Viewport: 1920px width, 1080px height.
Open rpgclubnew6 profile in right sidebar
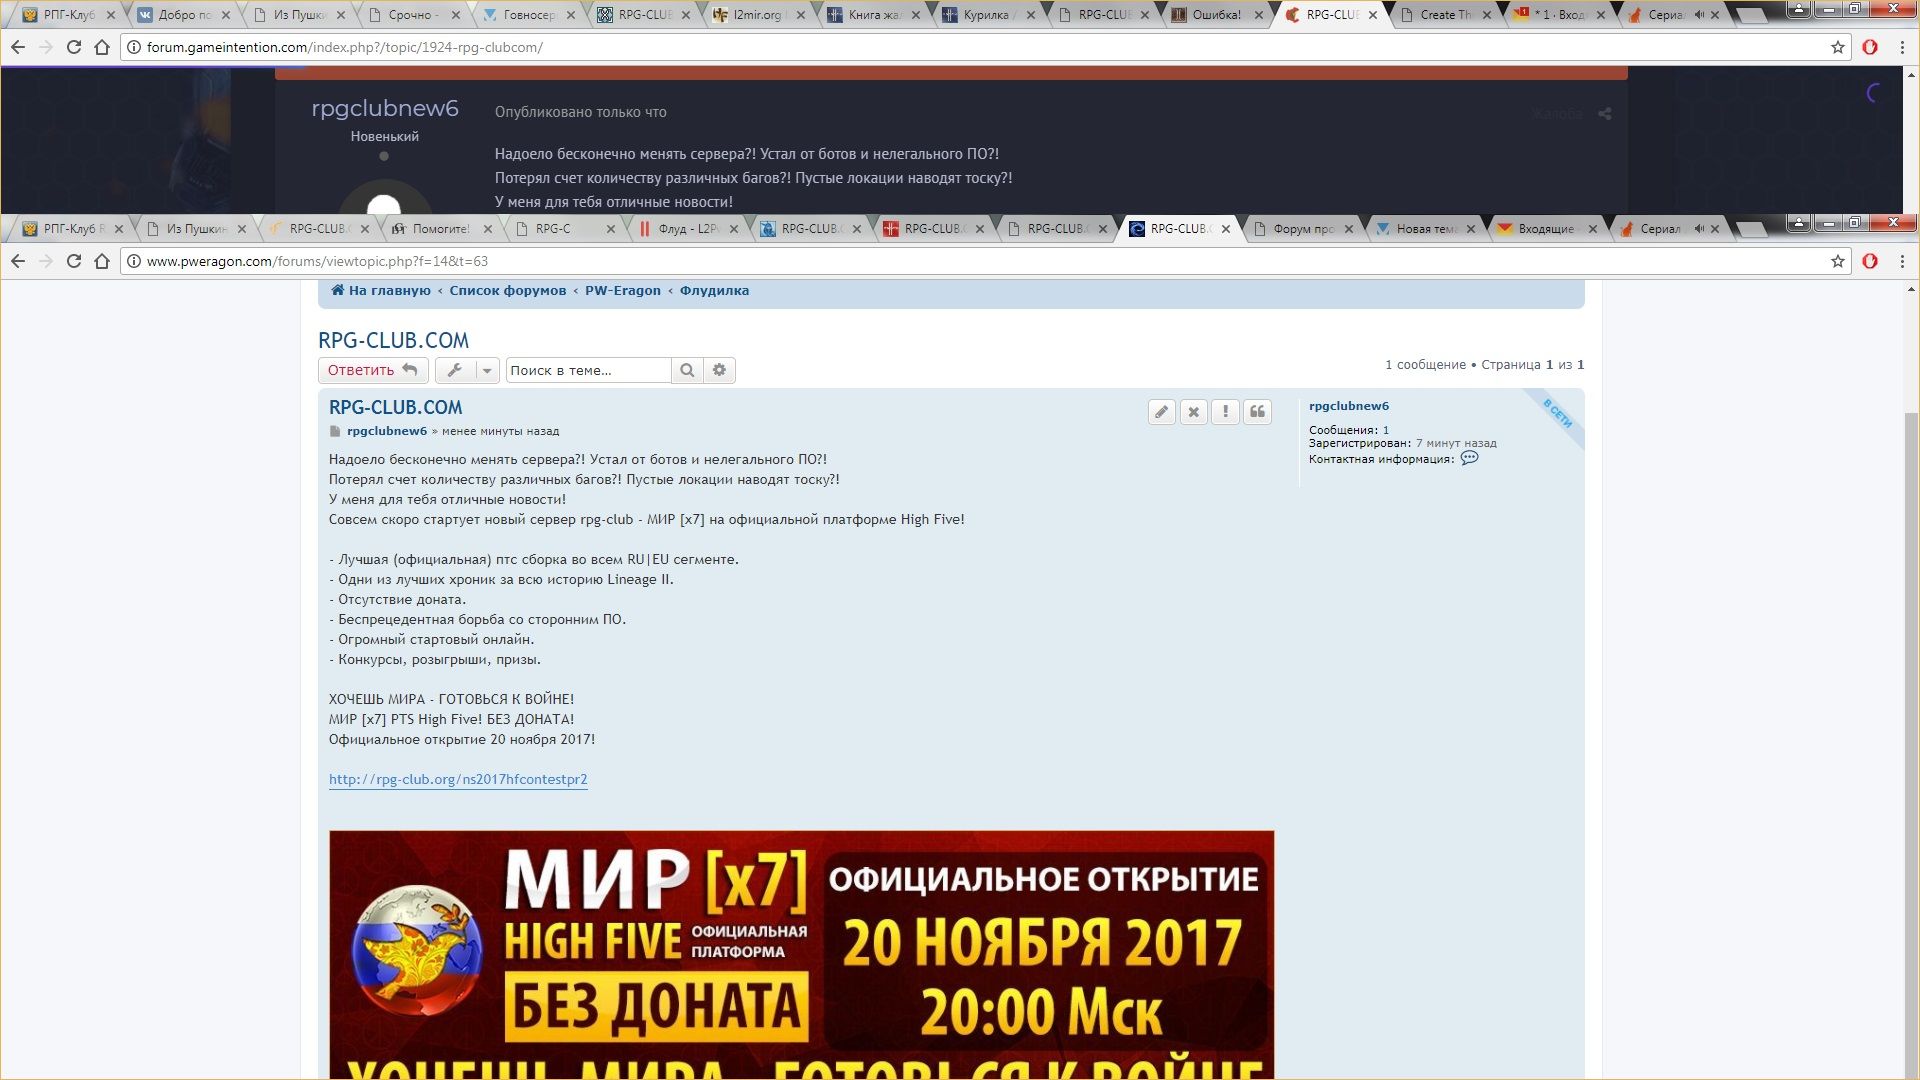tap(1348, 406)
